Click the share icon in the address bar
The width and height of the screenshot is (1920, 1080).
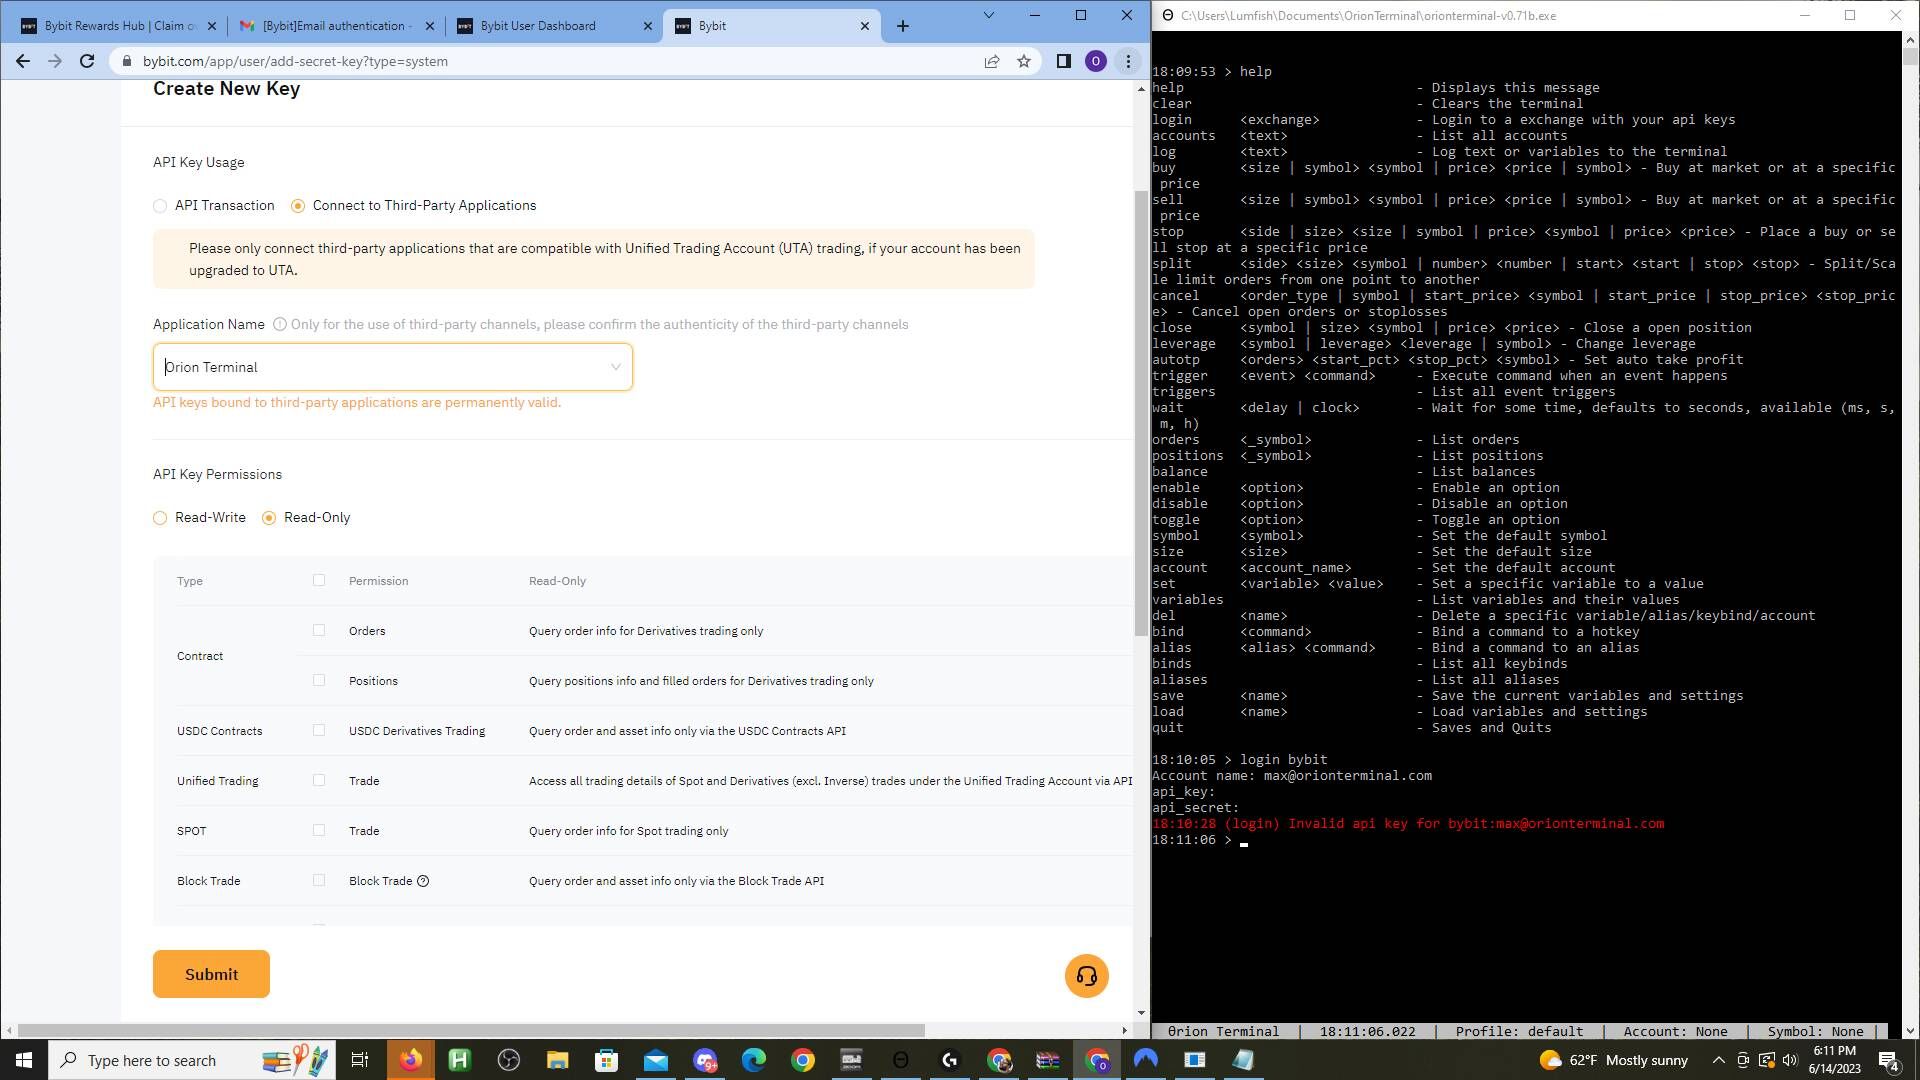click(991, 61)
